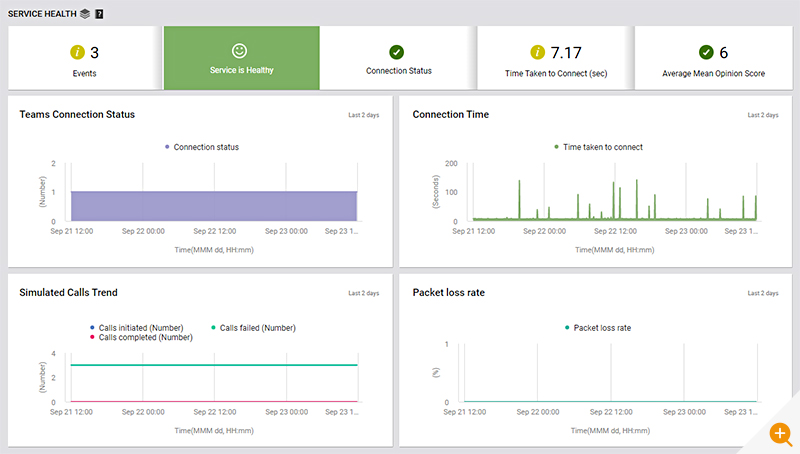This screenshot has width=800, height=454.
Task: Open the Events summary tile
Action: pyautogui.click(x=85, y=58)
